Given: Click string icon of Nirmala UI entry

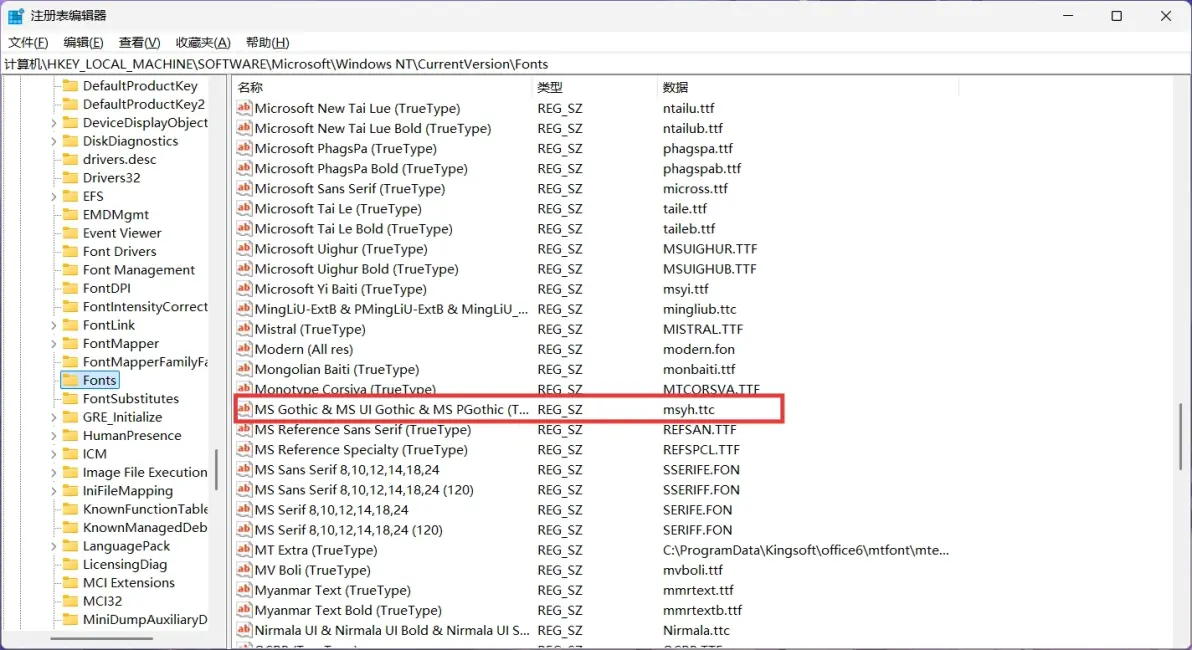Looking at the screenshot, I should [x=243, y=630].
